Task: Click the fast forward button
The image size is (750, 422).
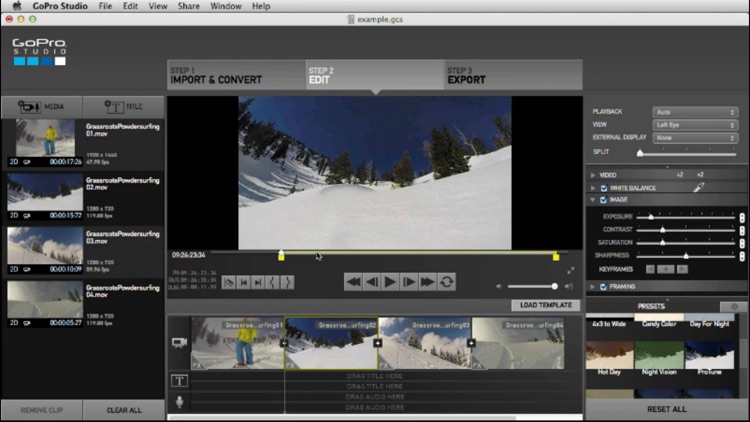Action: click(428, 282)
